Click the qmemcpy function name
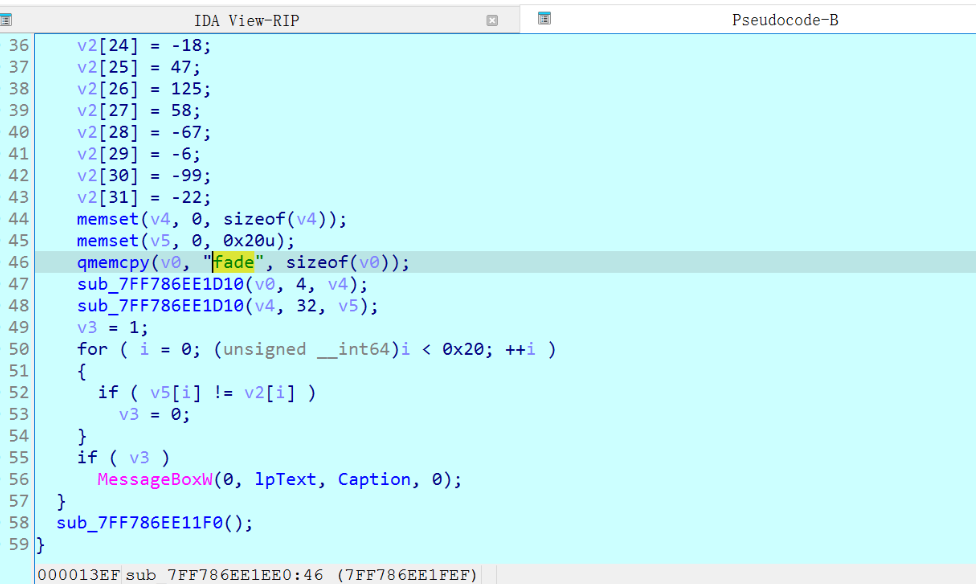 108,262
